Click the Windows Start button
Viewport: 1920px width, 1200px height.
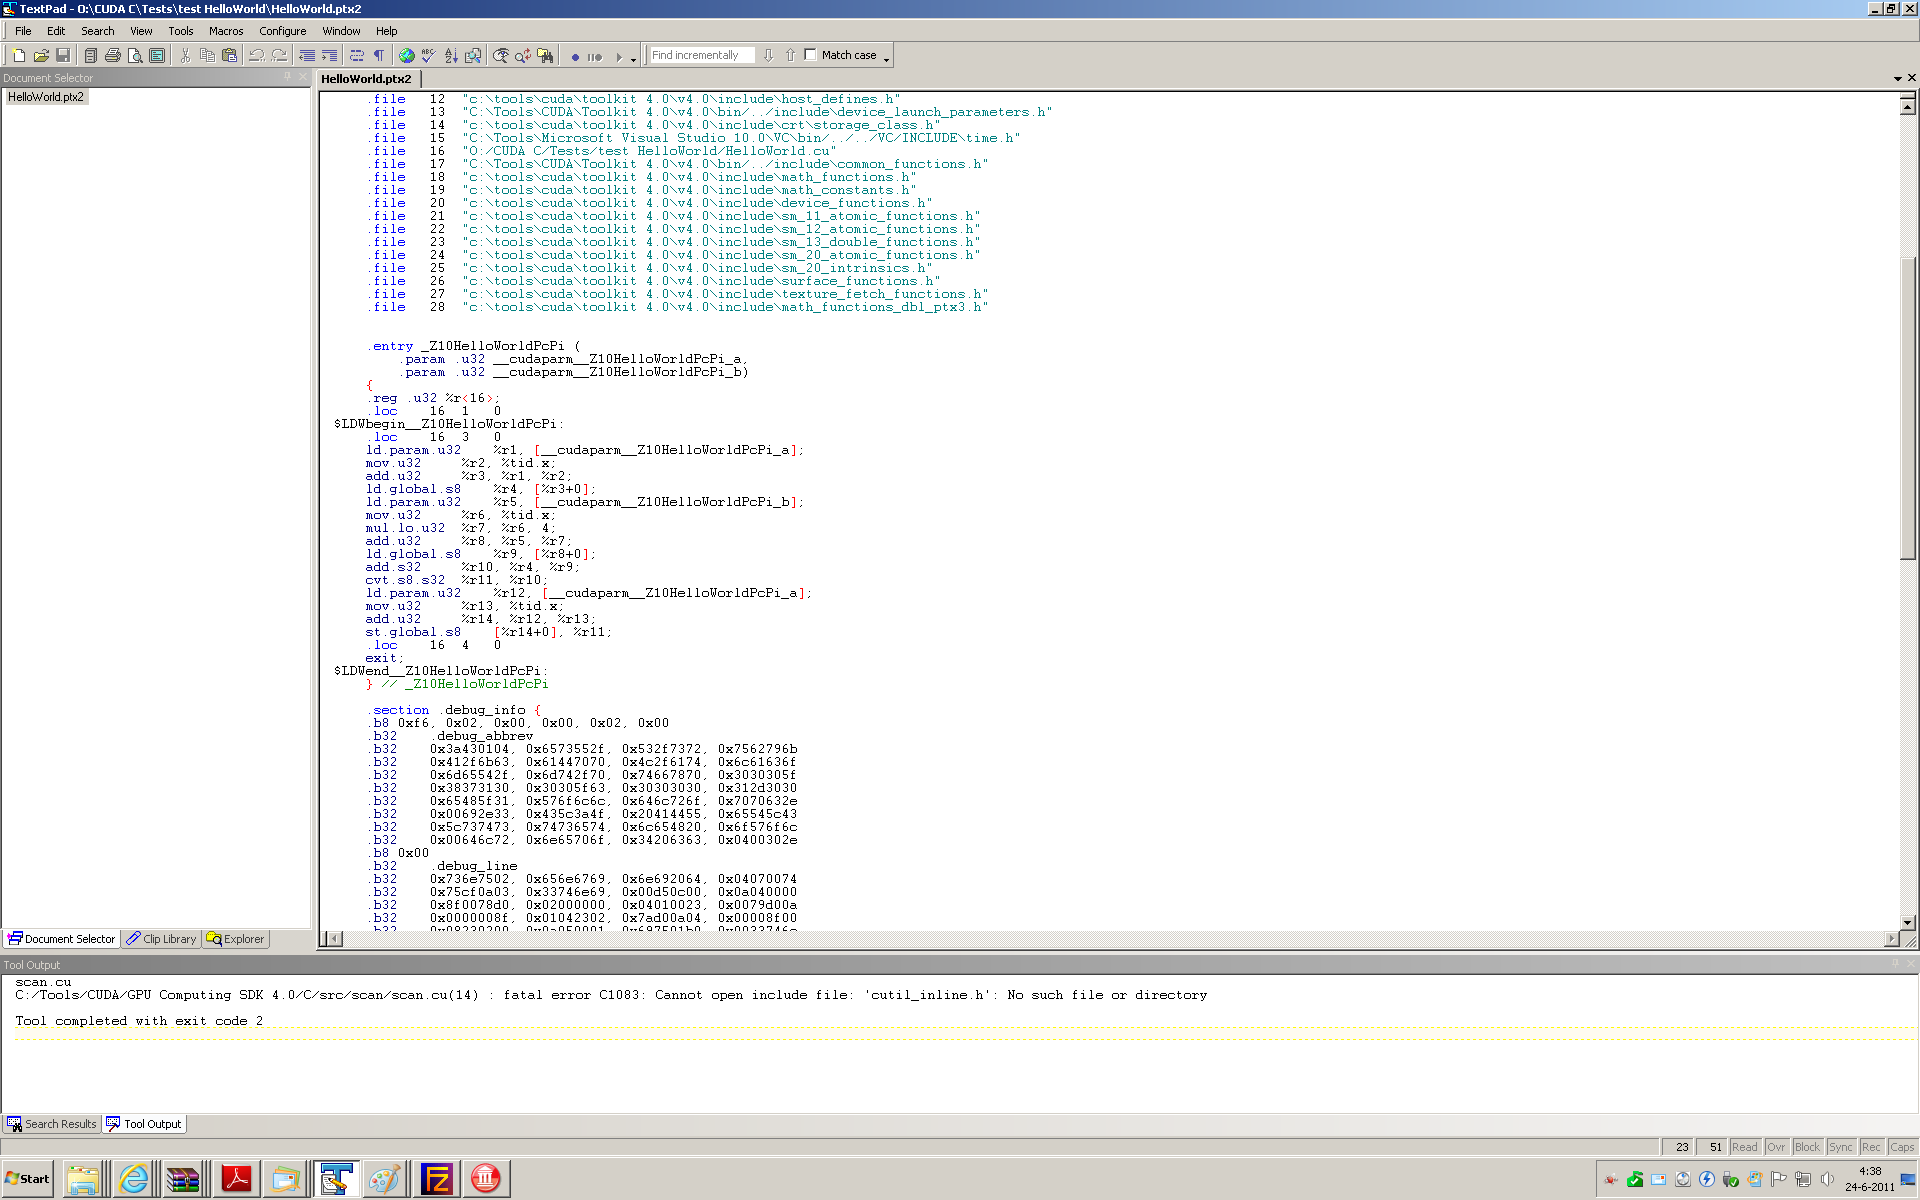28,1179
